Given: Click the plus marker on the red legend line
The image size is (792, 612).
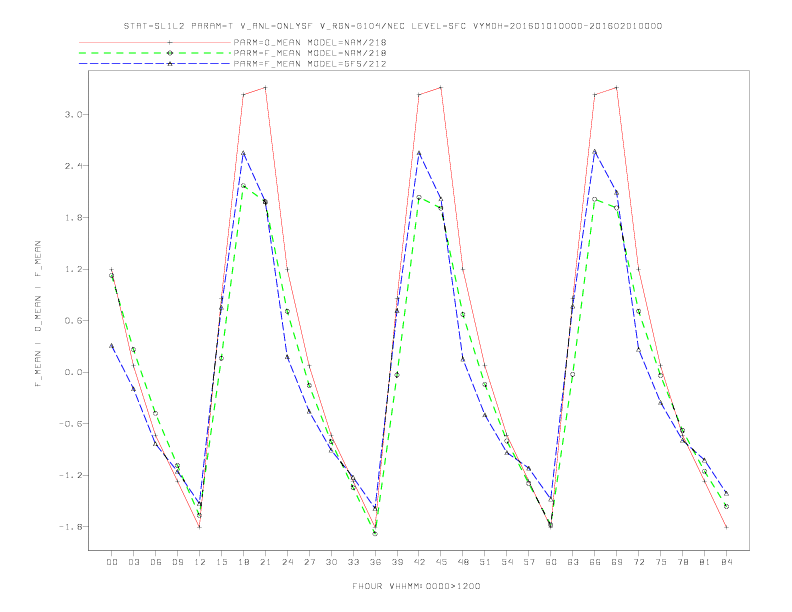Looking at the screenshot, I should tap(170, 42).
